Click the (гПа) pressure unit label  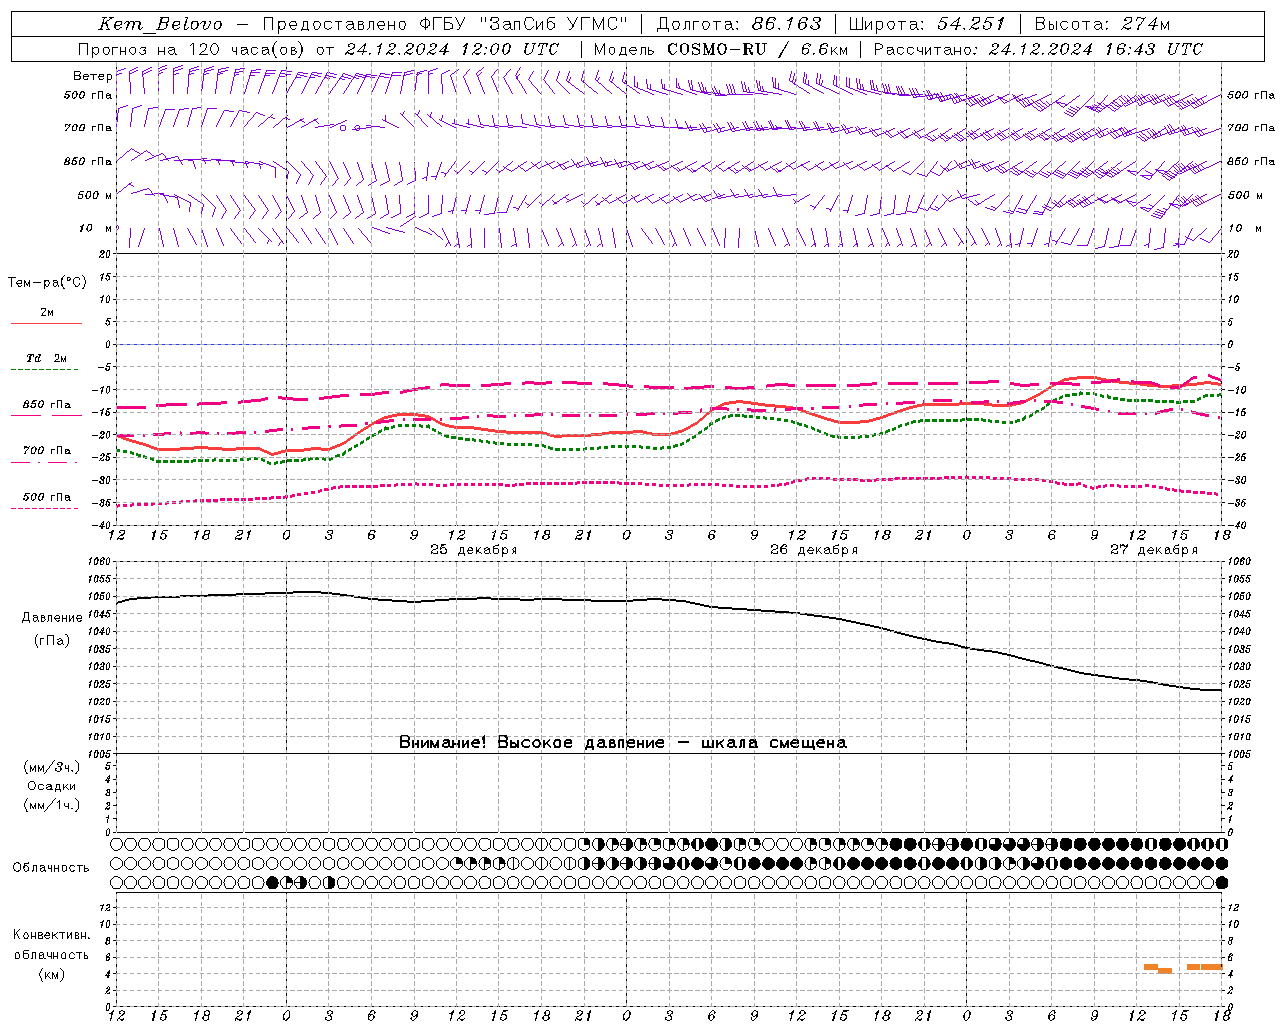tap(52, 641)
